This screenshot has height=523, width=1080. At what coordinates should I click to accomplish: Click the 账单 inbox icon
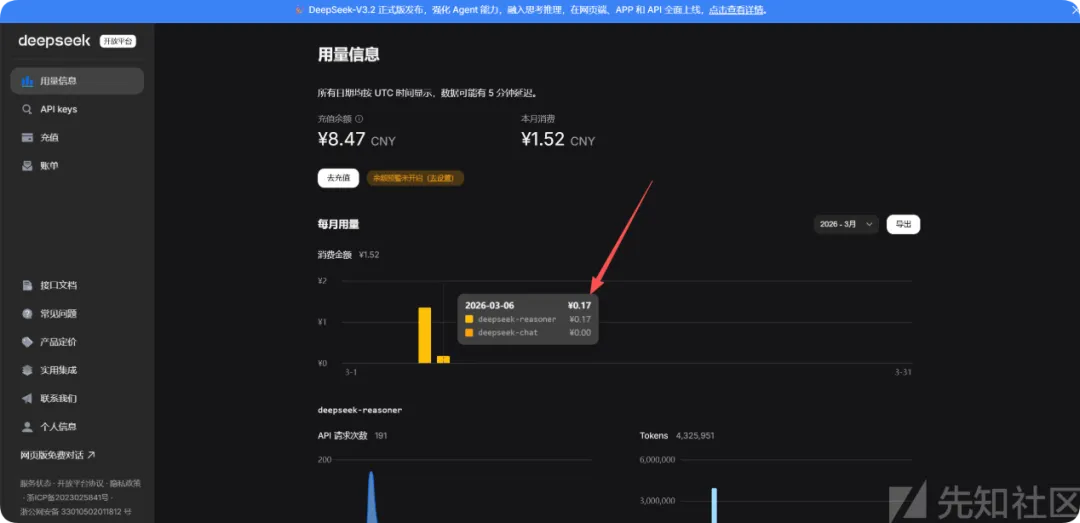[28, 166]
